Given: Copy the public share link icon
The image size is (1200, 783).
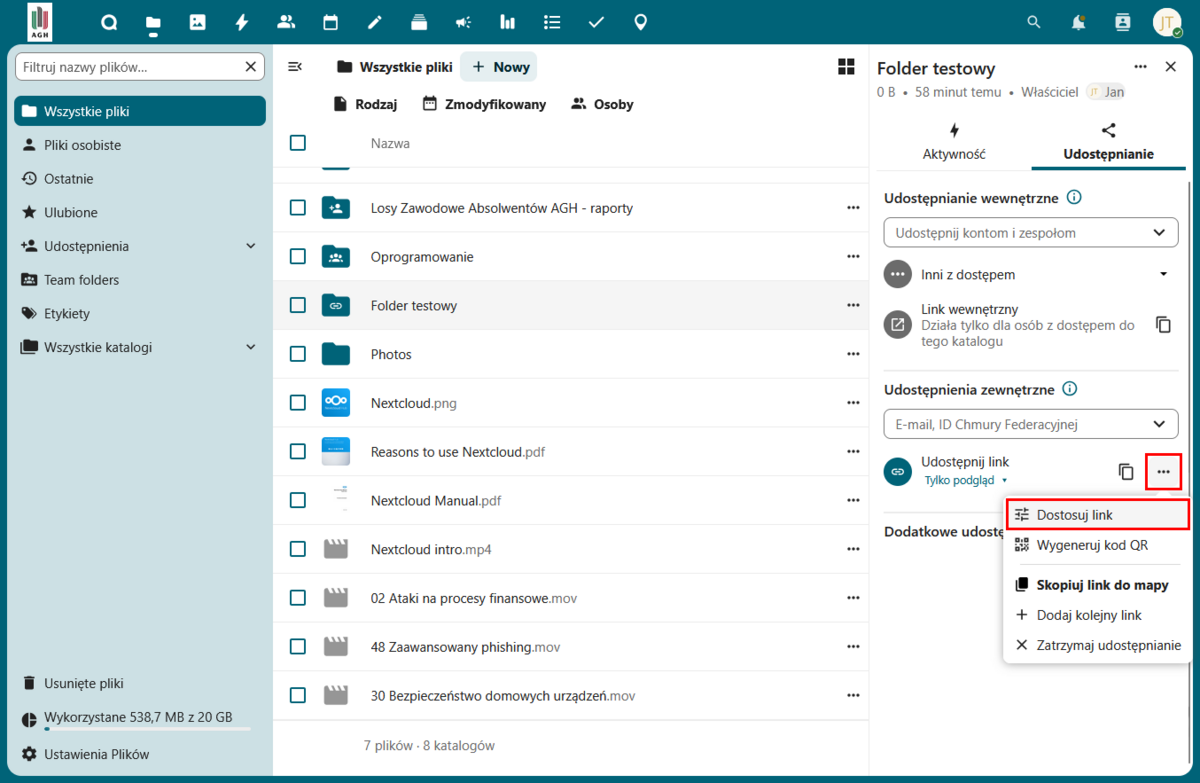Looking at the screenshot, I should click(1126, 471).
